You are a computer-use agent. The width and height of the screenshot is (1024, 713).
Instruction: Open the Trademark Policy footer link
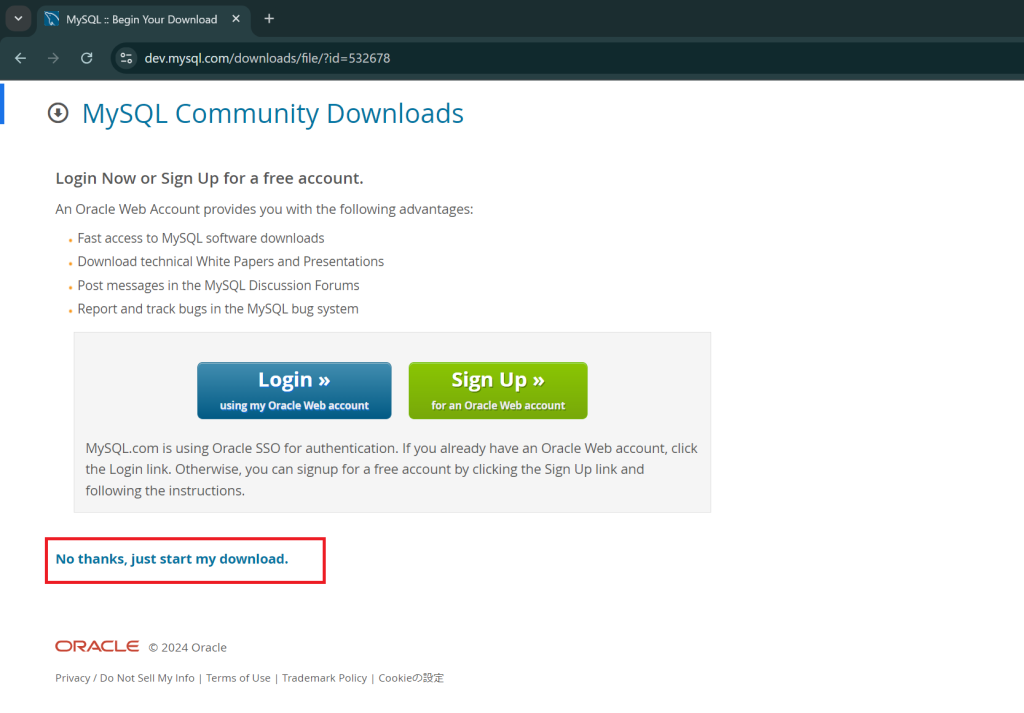click(x=324, y=678)
